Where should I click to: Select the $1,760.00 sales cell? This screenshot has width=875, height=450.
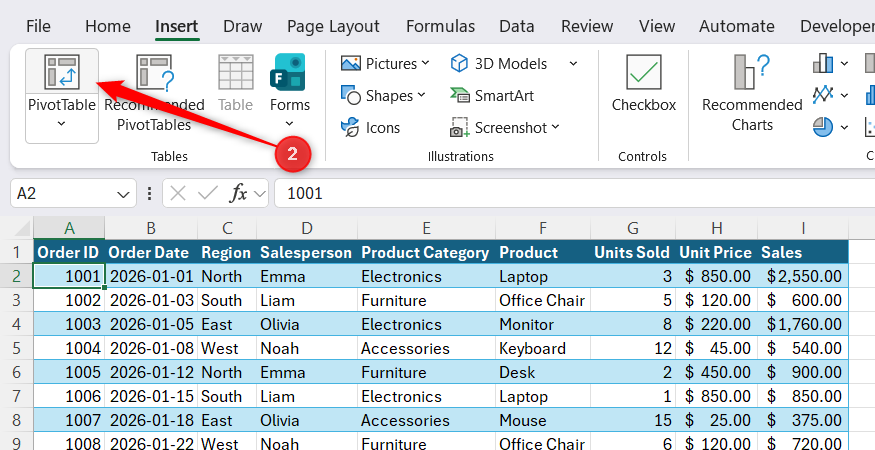click(803, 324)
